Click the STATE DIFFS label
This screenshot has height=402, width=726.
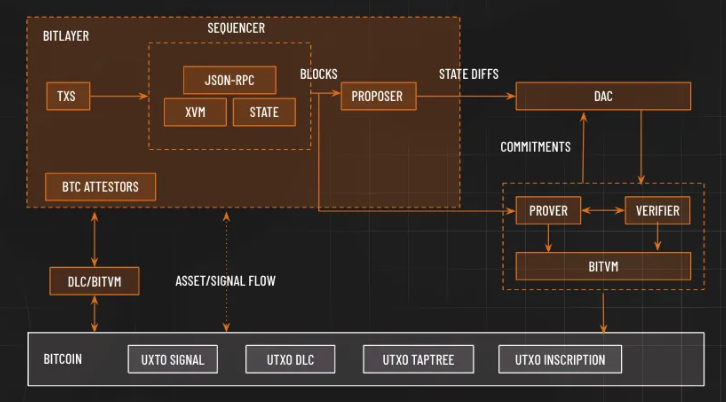[468, 74]
